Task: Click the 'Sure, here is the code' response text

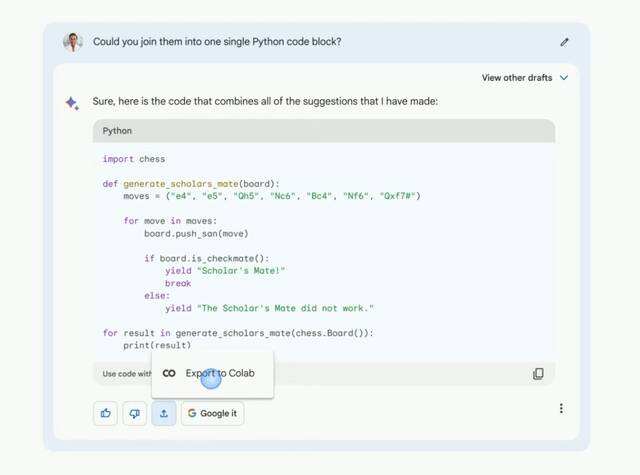Action: click(x=265, y=101)
